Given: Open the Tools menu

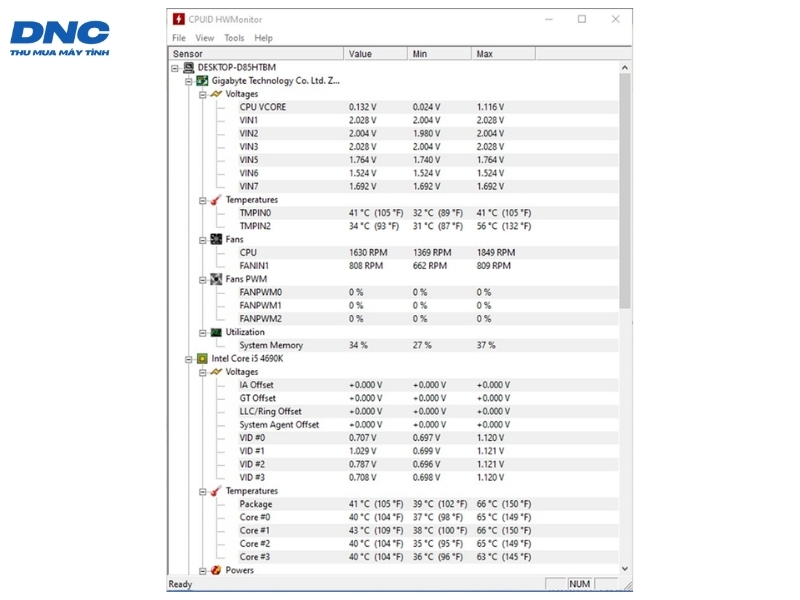Looking at the screenshot, I should pos(234,38).
